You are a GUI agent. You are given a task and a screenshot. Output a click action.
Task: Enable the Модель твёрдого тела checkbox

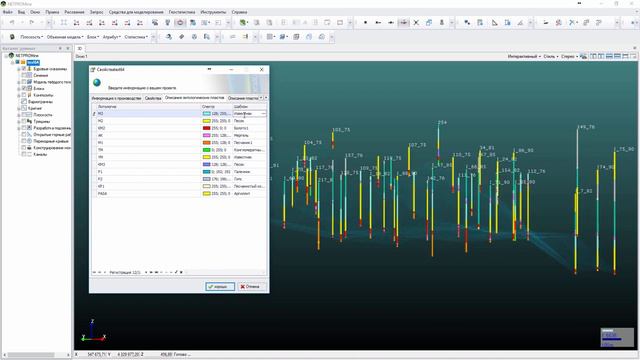click(x=24, y=82)
